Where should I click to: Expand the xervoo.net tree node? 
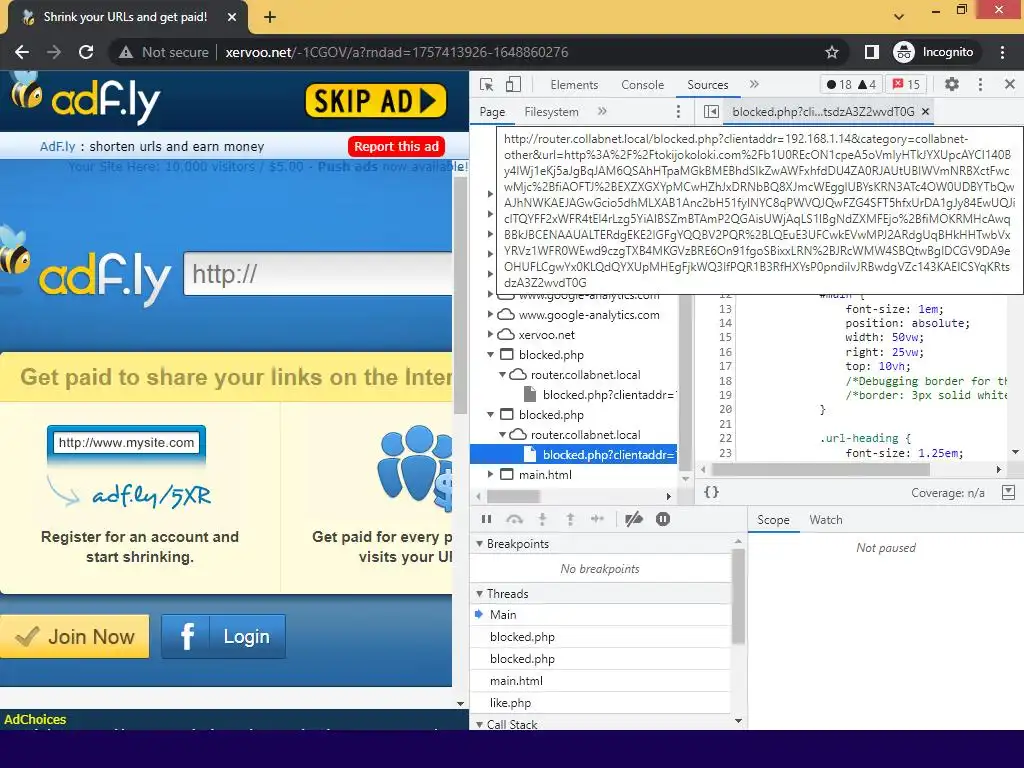pos(490,335)
